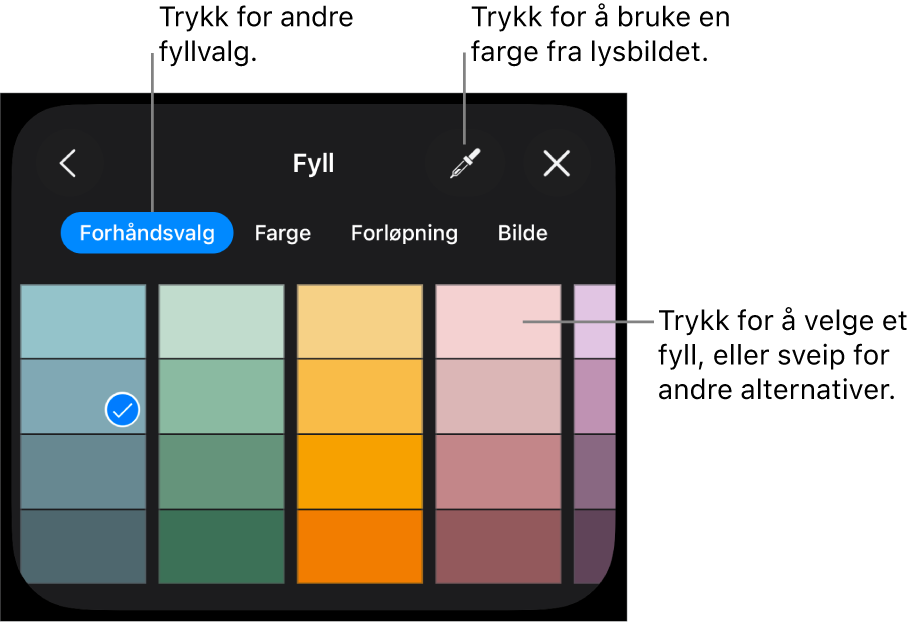Tap the eyedropper color picker icon
The width and height of the screenshot is (915, 622).
pyautogui.click(x=465, y=163)
